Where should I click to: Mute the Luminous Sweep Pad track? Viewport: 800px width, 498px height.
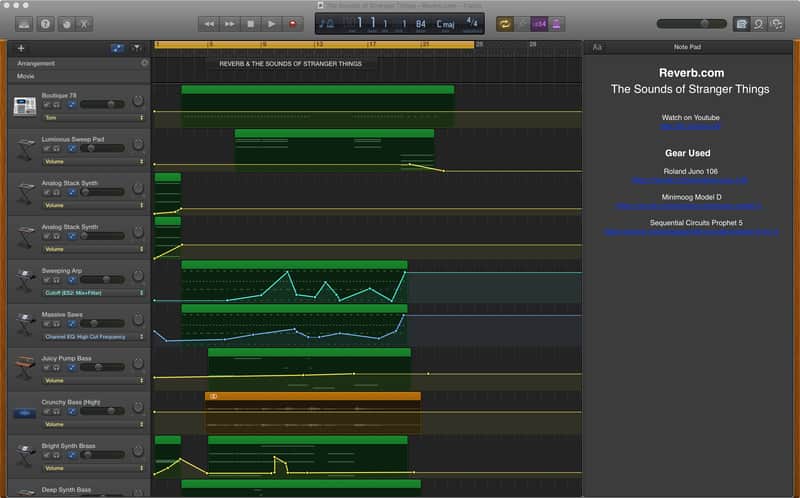click(x=46, y=148)
